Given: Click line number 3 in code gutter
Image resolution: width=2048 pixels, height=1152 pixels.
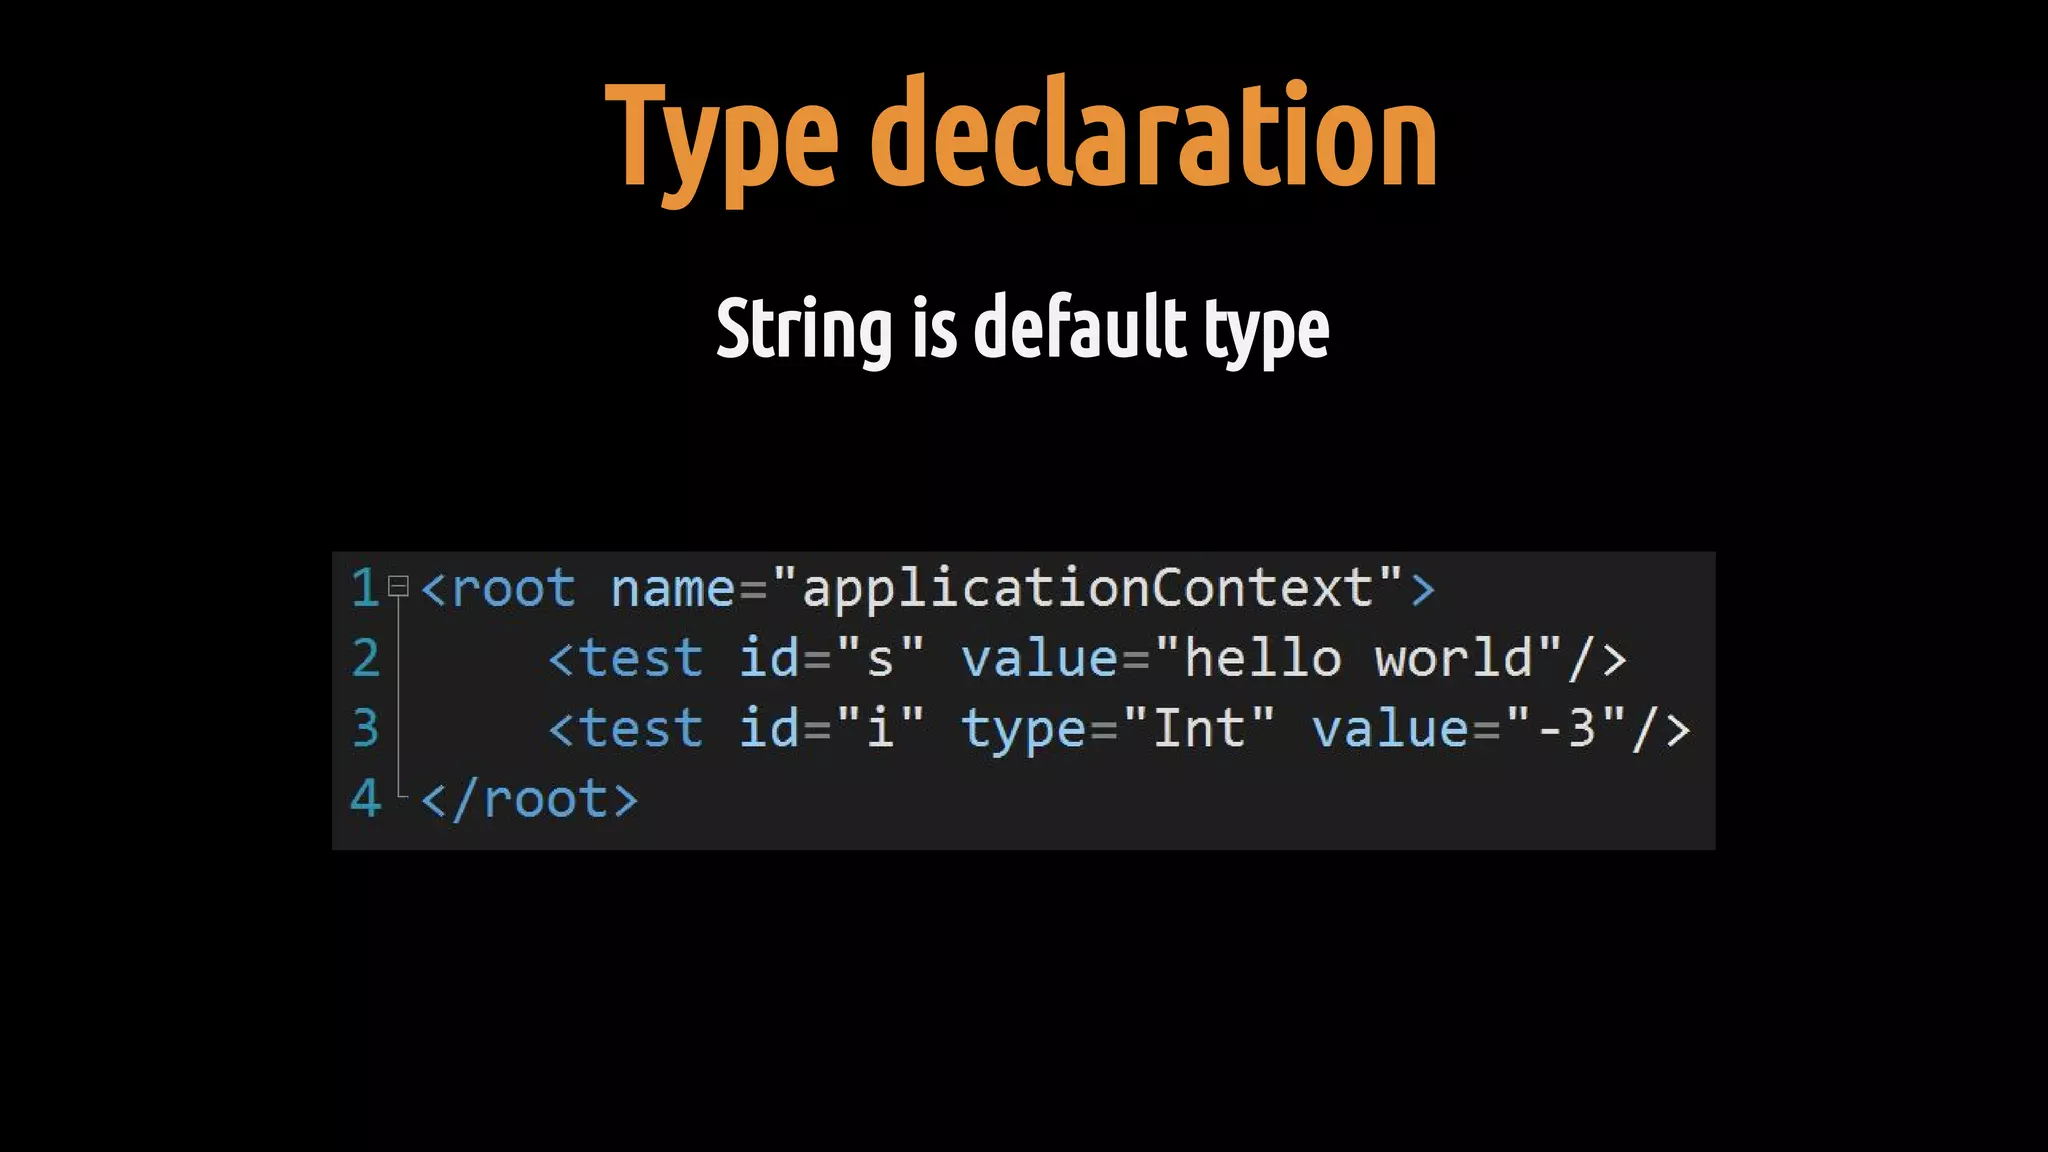Looking at the screenshot, I should [365, 728].
